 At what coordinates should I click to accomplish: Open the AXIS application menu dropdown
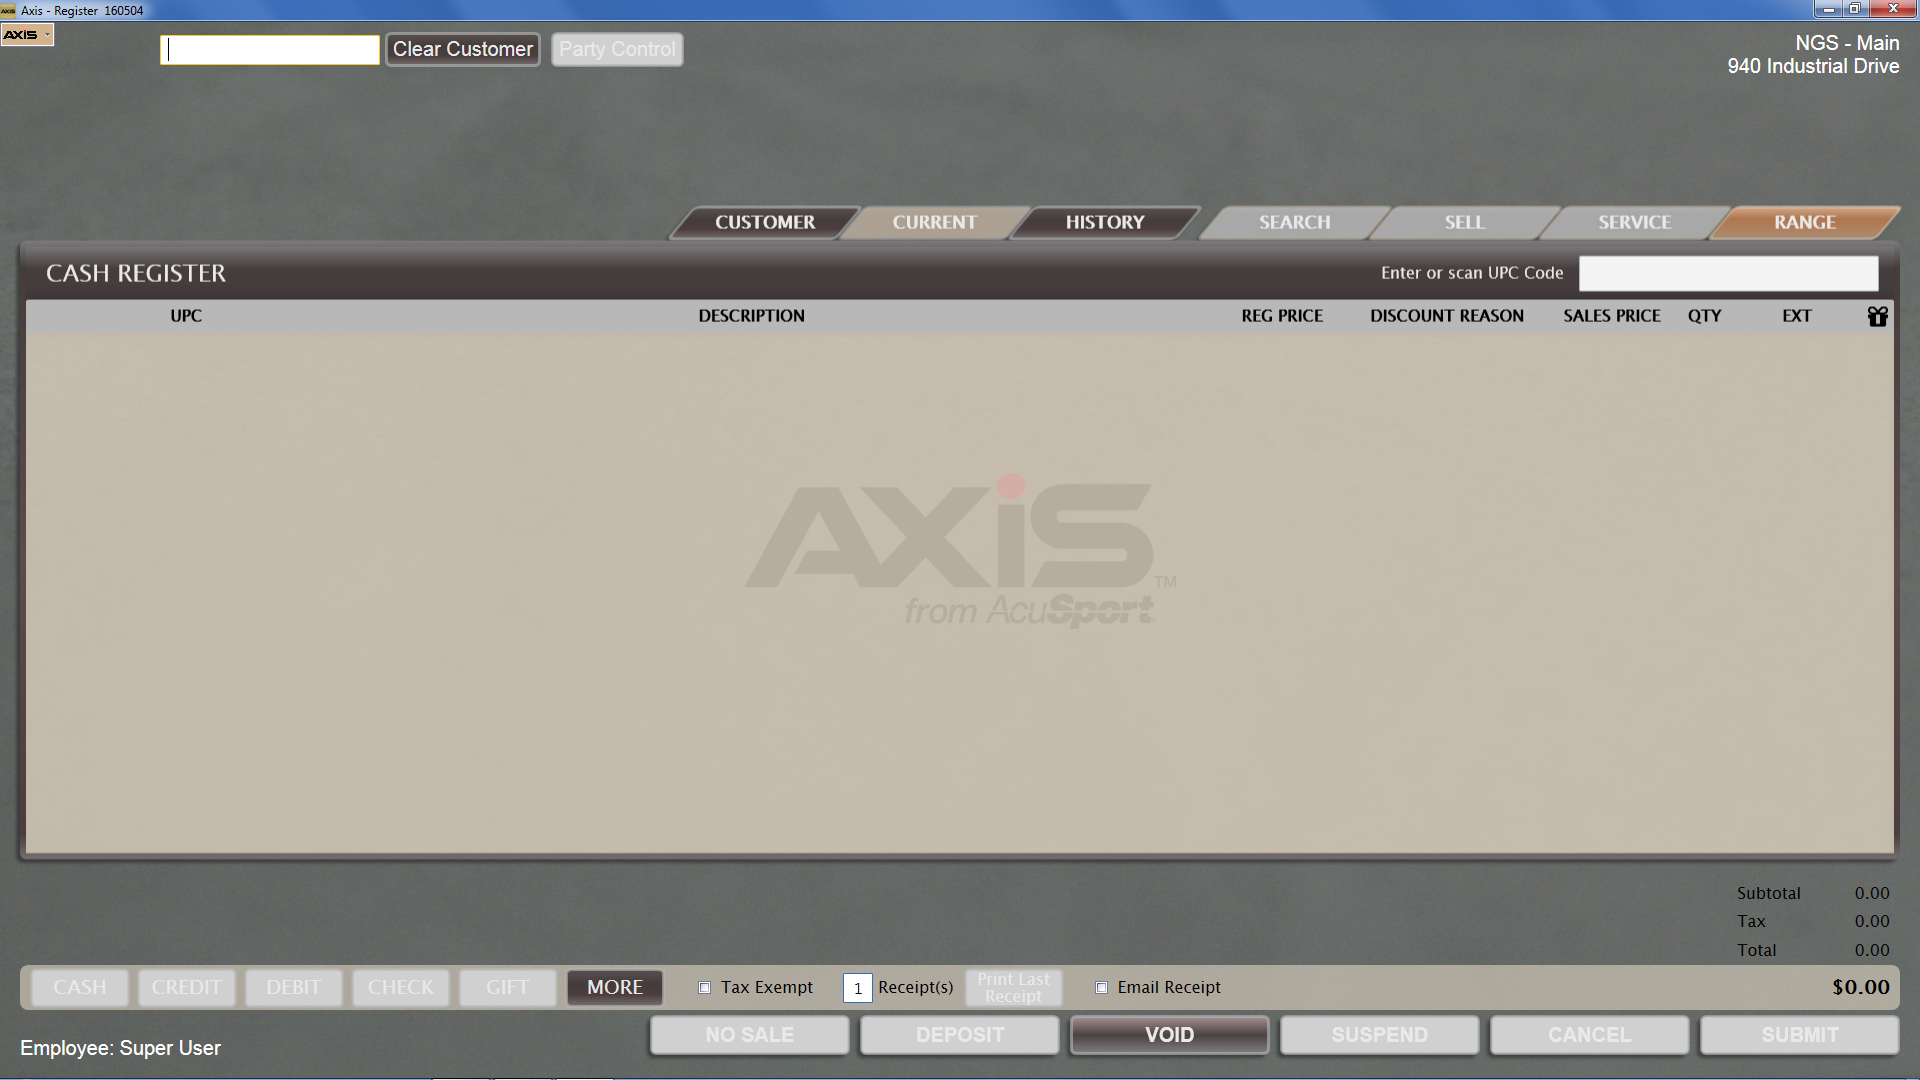[27, 34]
